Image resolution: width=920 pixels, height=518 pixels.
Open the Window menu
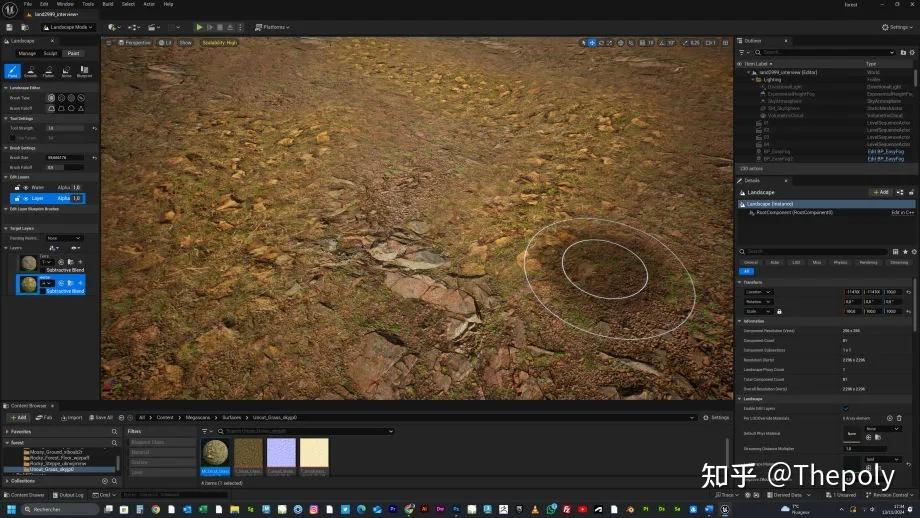click(65, 4)
